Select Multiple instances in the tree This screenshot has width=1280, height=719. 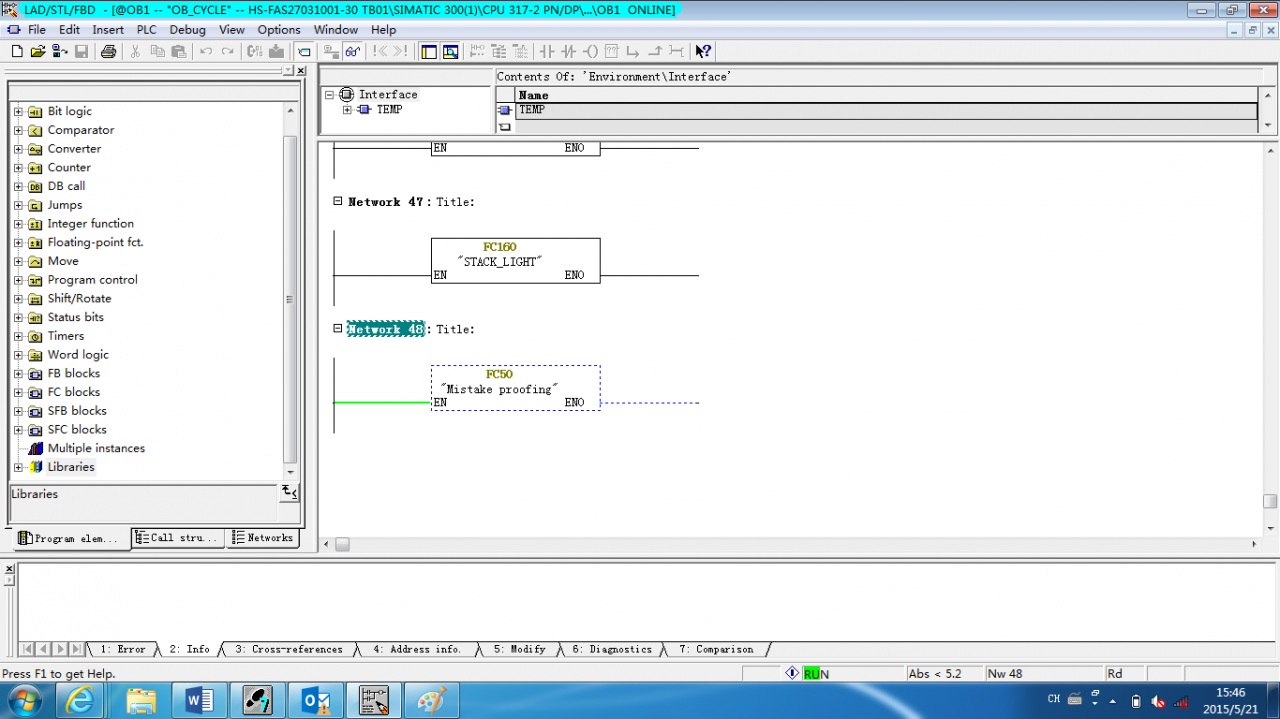[96, 449]
